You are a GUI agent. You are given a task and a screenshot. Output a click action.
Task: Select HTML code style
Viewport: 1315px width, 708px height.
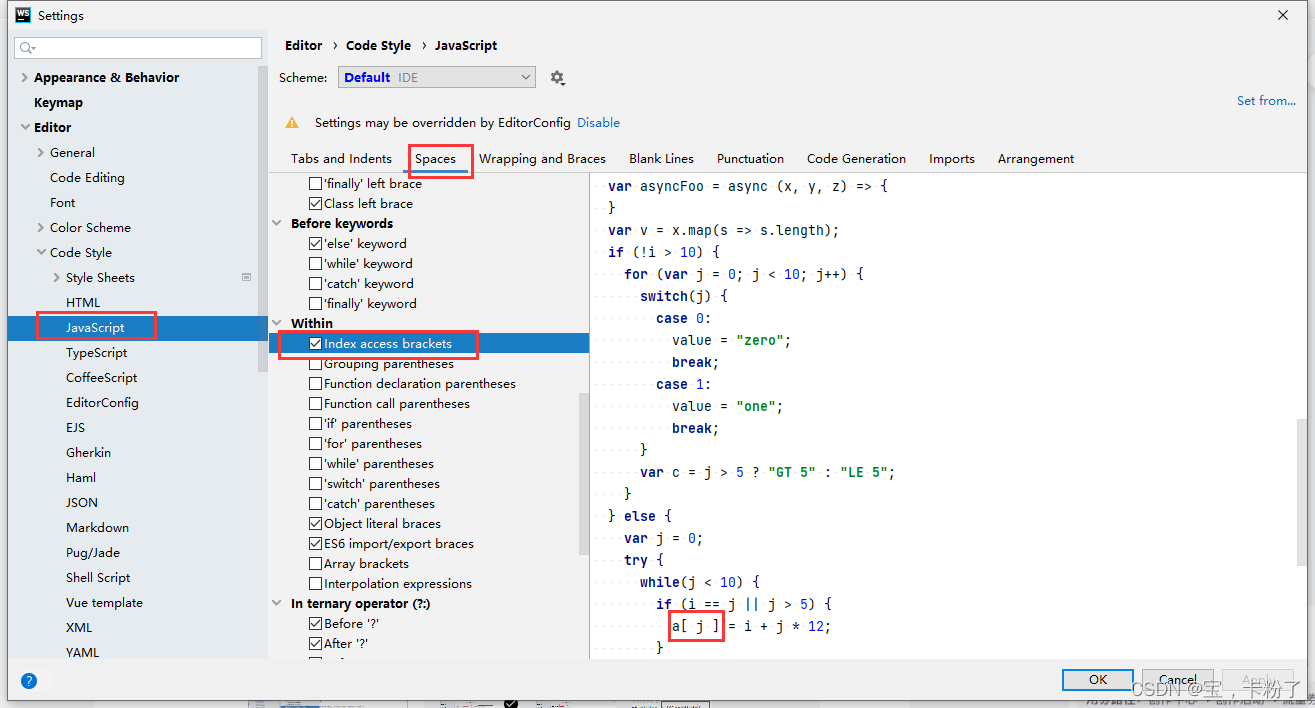pos(83,303)
